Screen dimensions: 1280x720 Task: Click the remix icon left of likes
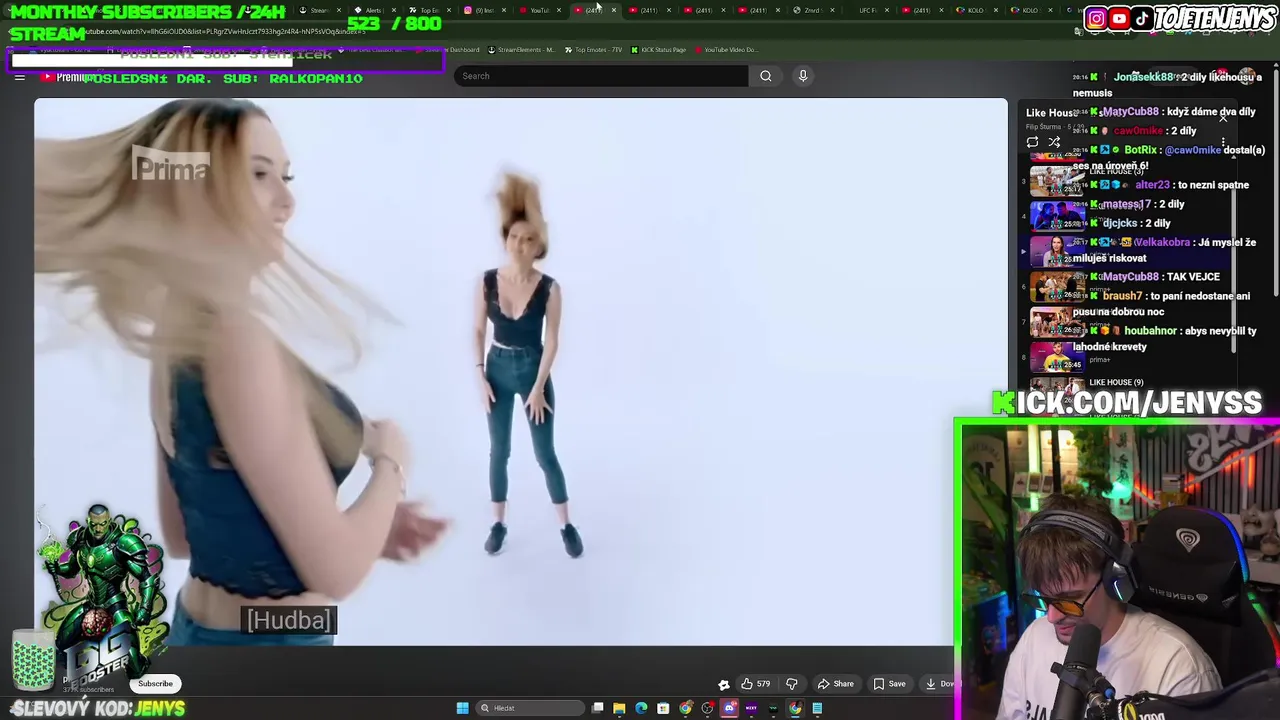pos(723,684)
